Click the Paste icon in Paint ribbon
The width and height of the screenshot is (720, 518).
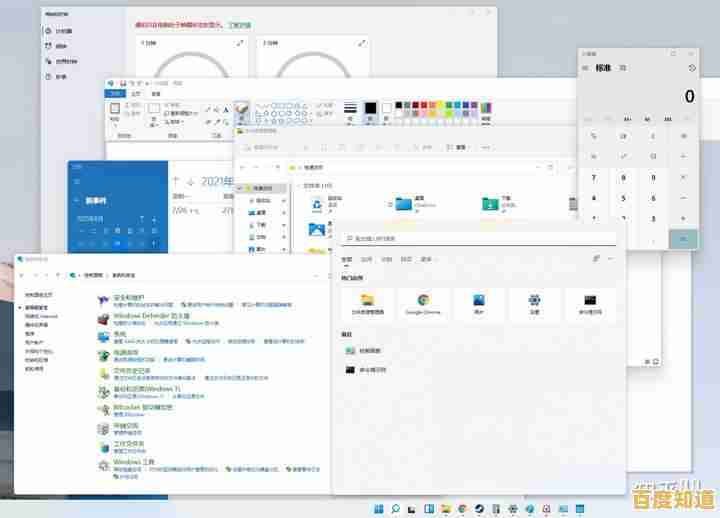tap(115, 109)
